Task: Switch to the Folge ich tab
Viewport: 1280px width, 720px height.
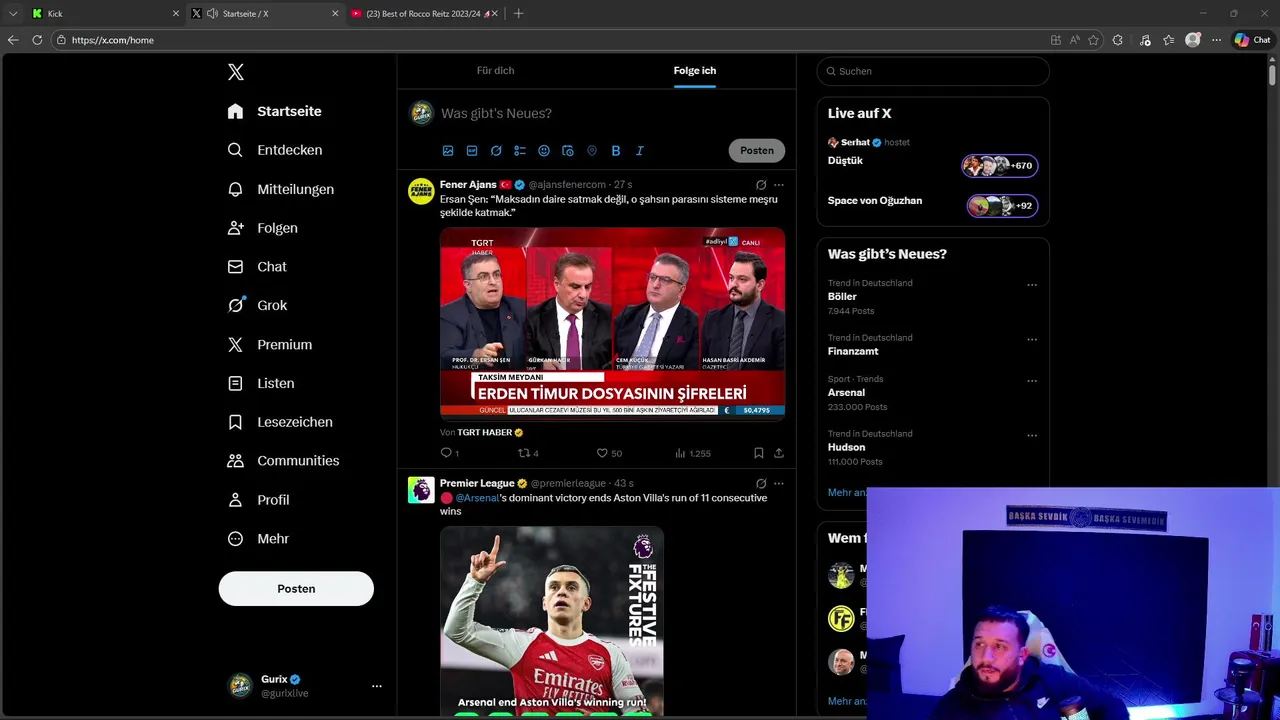Action: 695,71
